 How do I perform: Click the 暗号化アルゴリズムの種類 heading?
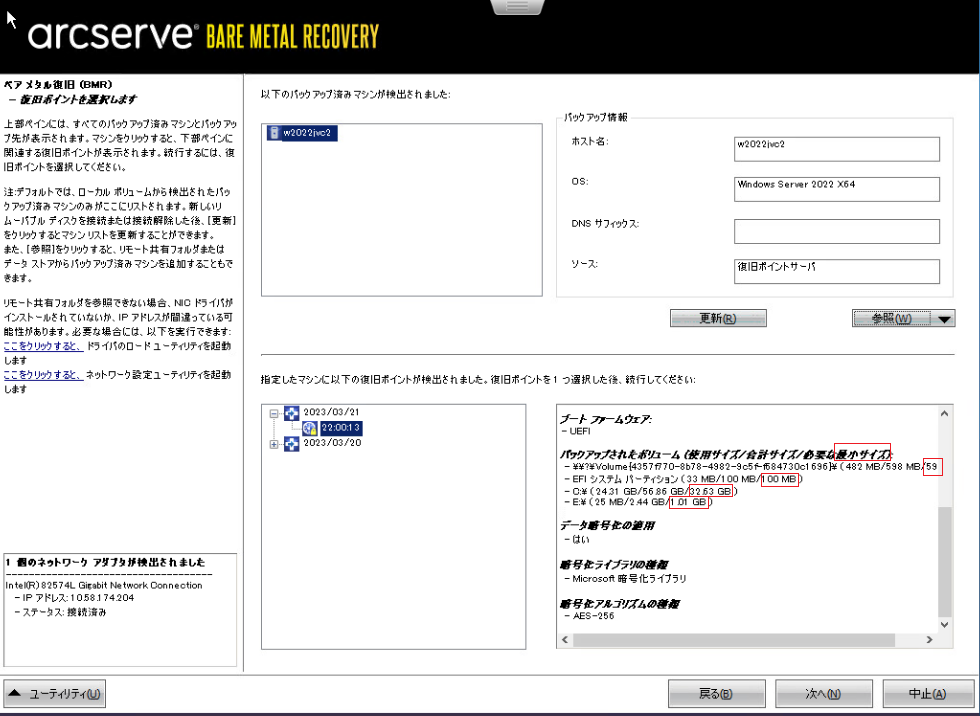pyautogui.click(x=619, y=604)
